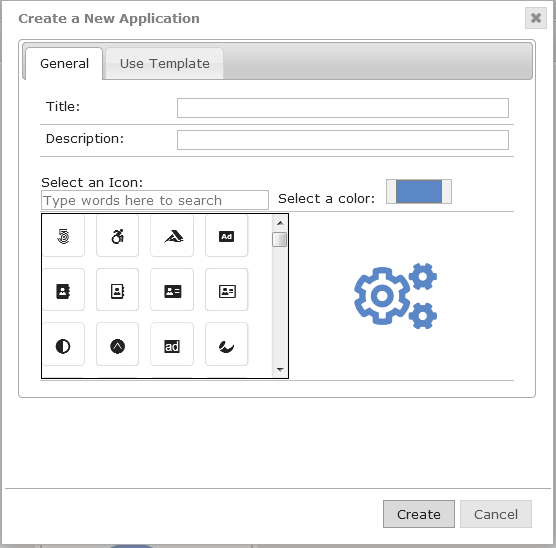
Task: Pick the Adobe-style triangle logo icon
Action: click(172, 236)
